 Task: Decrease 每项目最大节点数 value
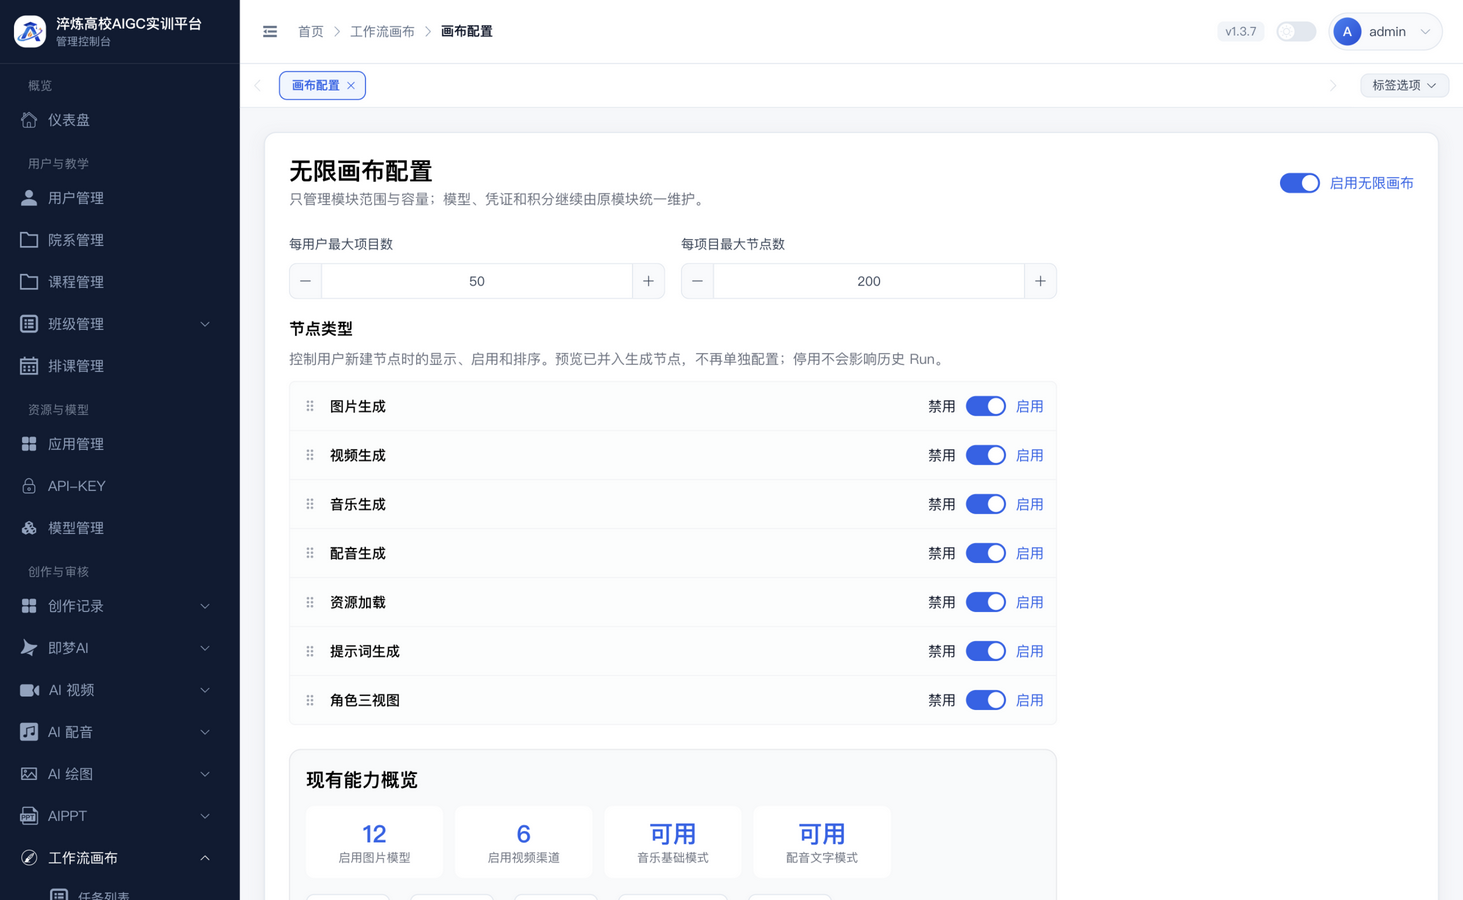[x=697, y=281]
